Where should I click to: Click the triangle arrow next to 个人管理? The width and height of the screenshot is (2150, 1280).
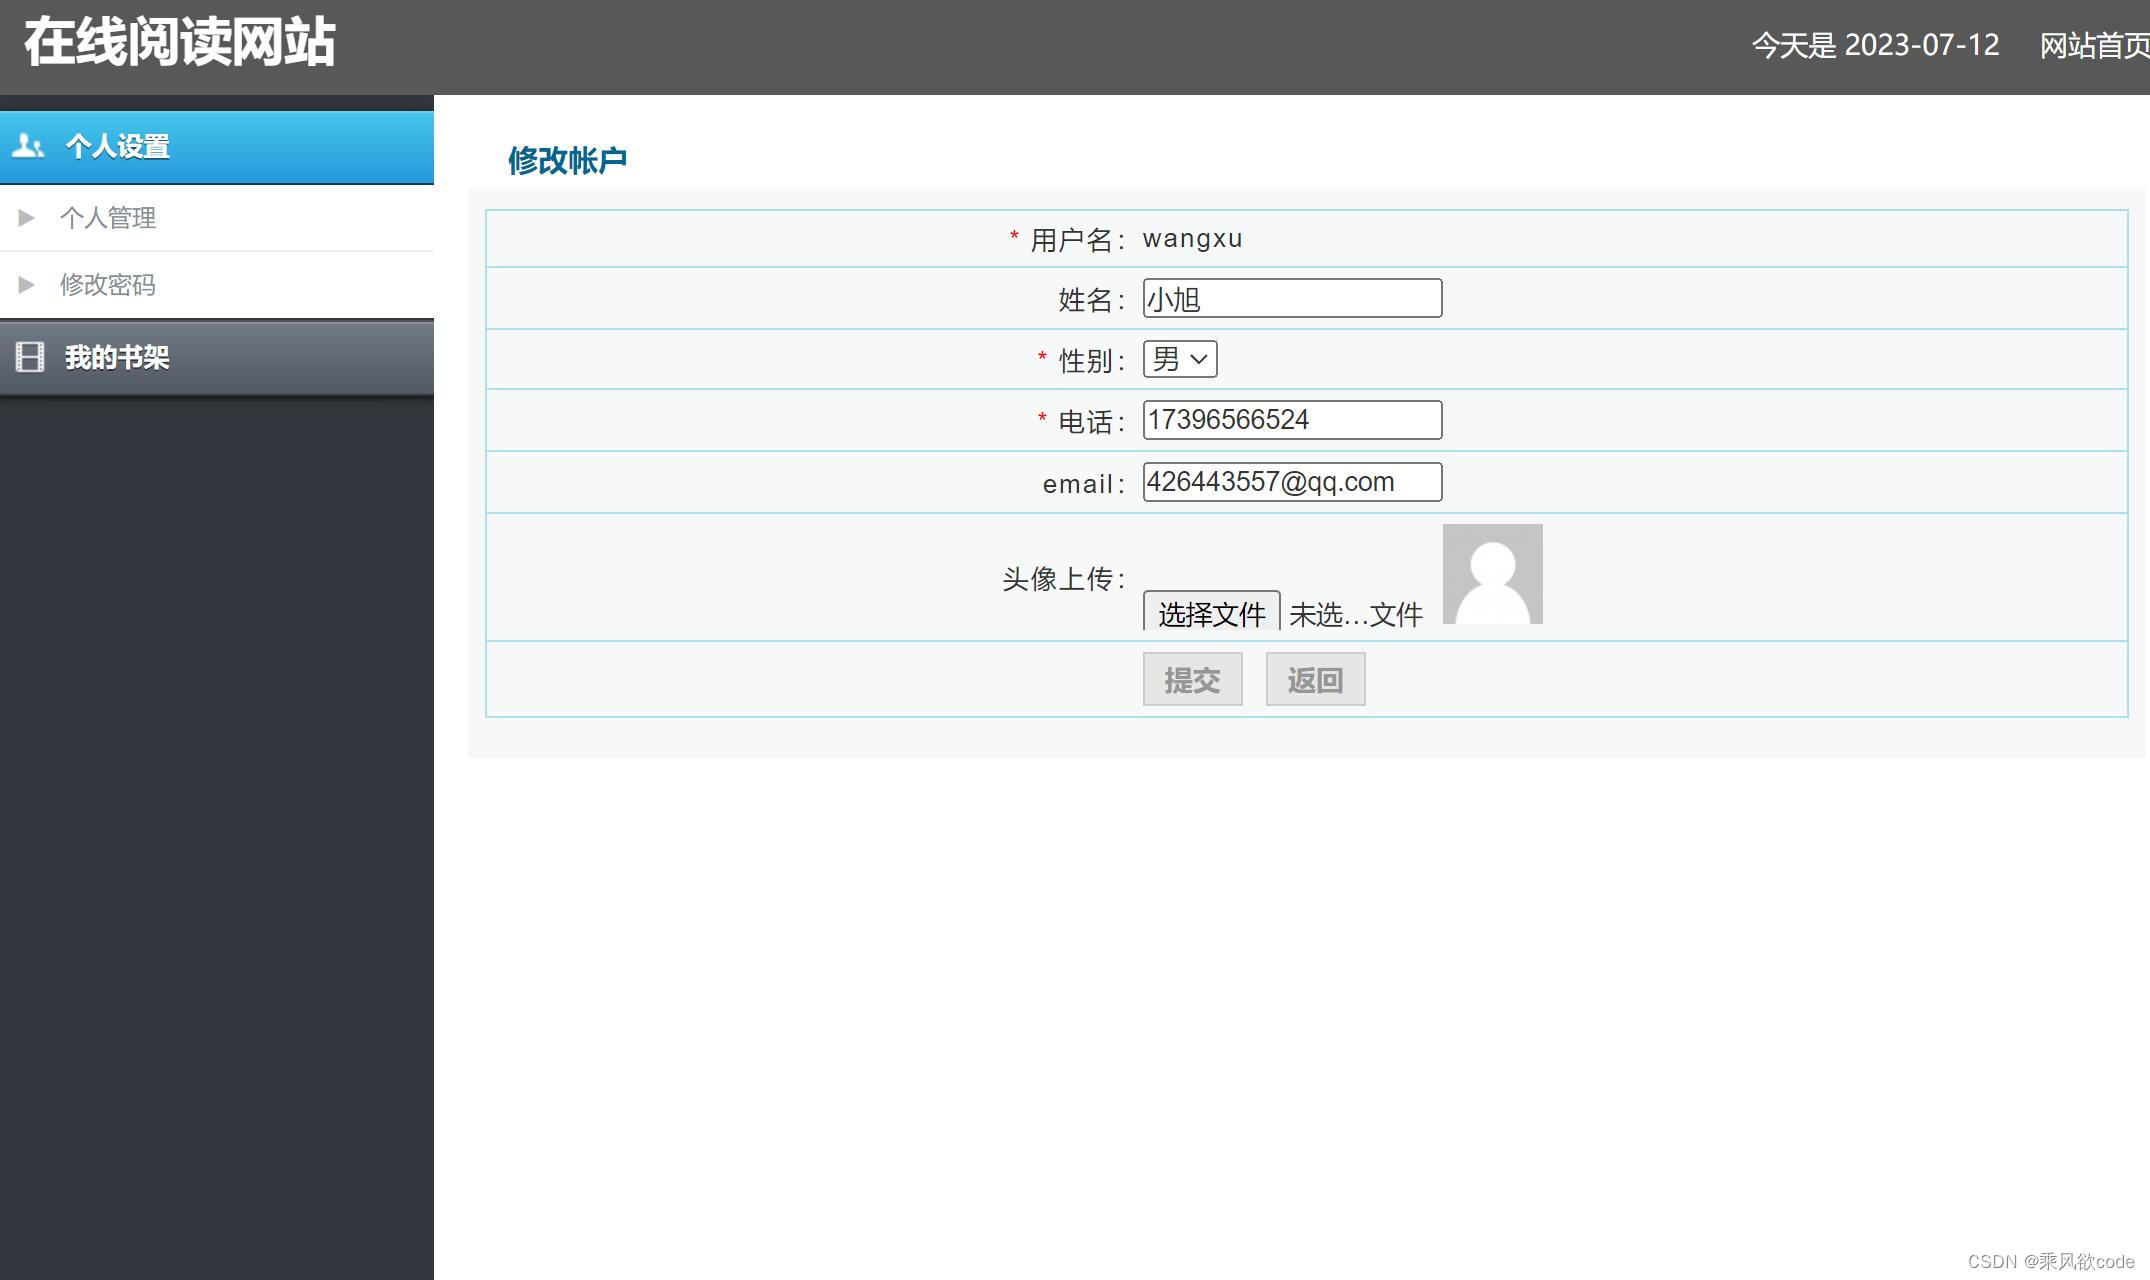tap(27, 218)
